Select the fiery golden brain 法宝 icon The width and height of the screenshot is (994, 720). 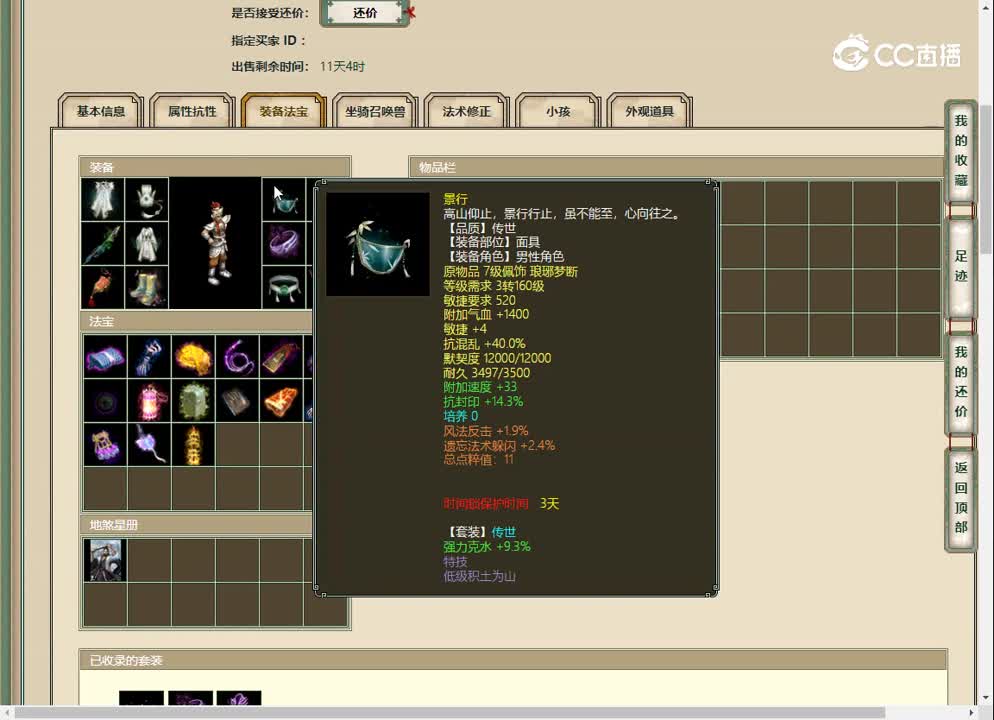[x=195, y=358]
